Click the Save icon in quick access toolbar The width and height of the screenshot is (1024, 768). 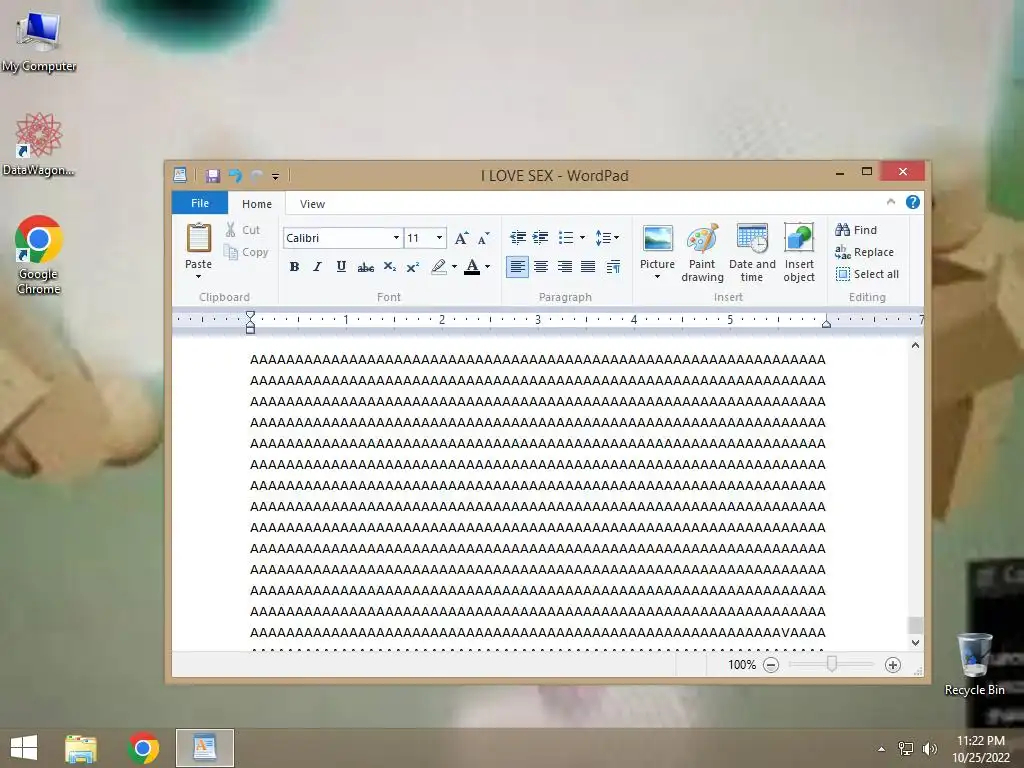212,176
